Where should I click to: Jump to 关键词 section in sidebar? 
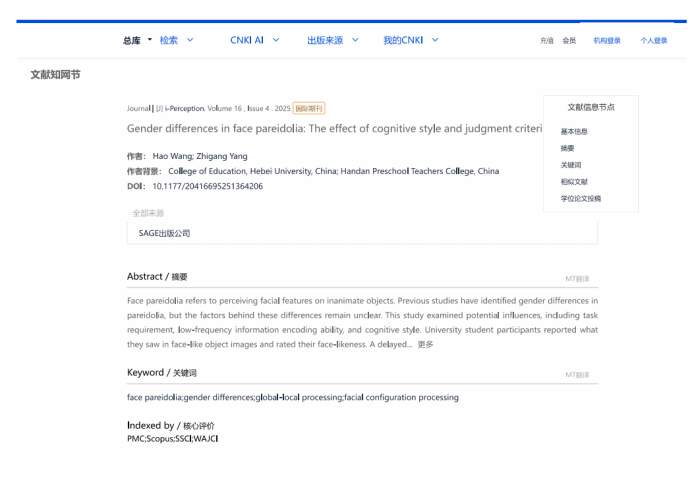[x=571, y=165]
